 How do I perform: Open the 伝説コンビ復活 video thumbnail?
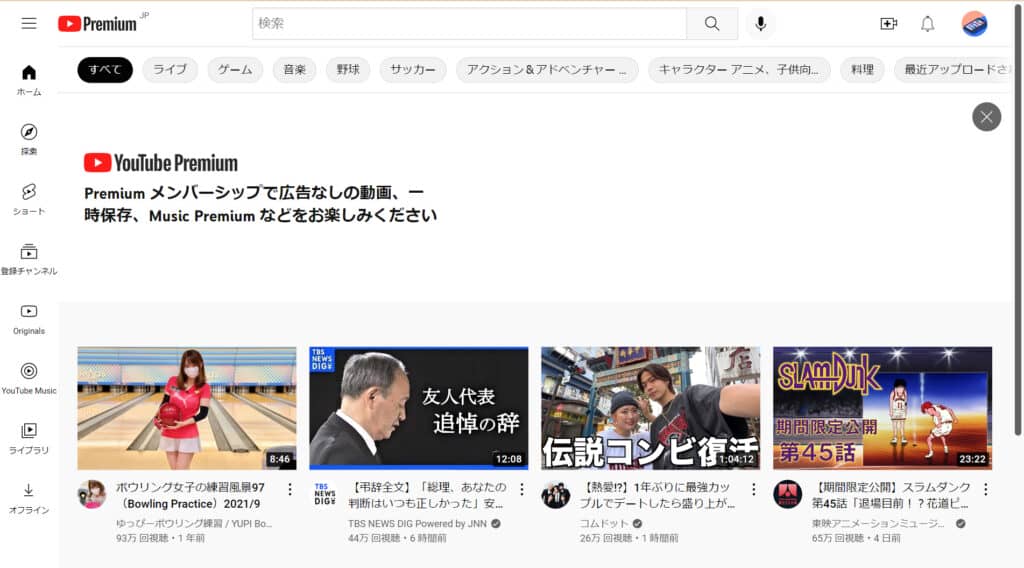tap(650, 408)
